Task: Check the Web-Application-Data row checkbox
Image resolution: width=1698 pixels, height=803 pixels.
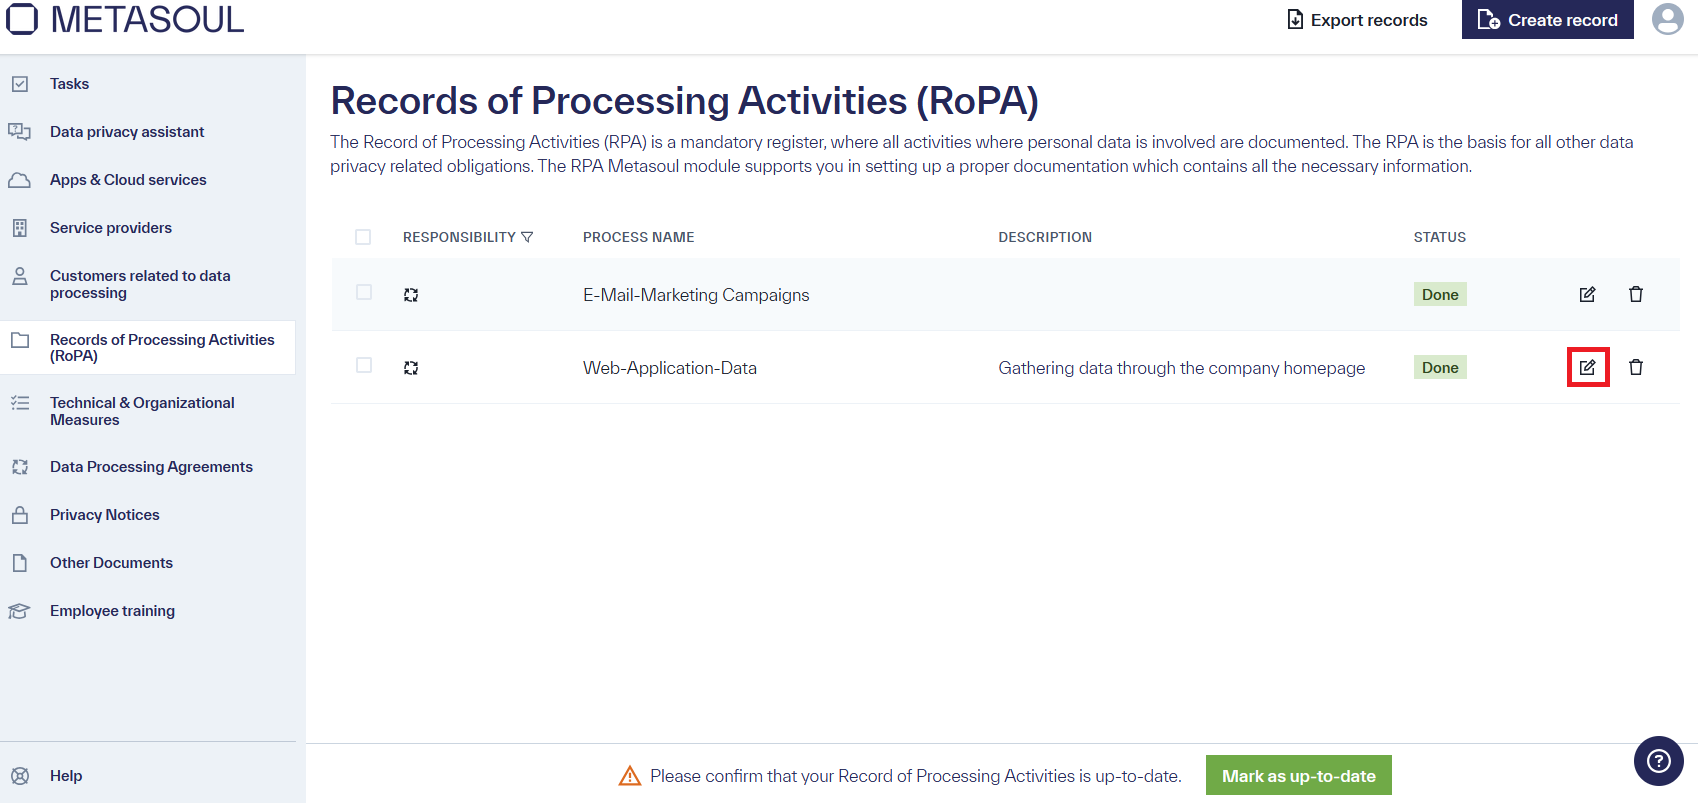Action: [x=363, y=366]
